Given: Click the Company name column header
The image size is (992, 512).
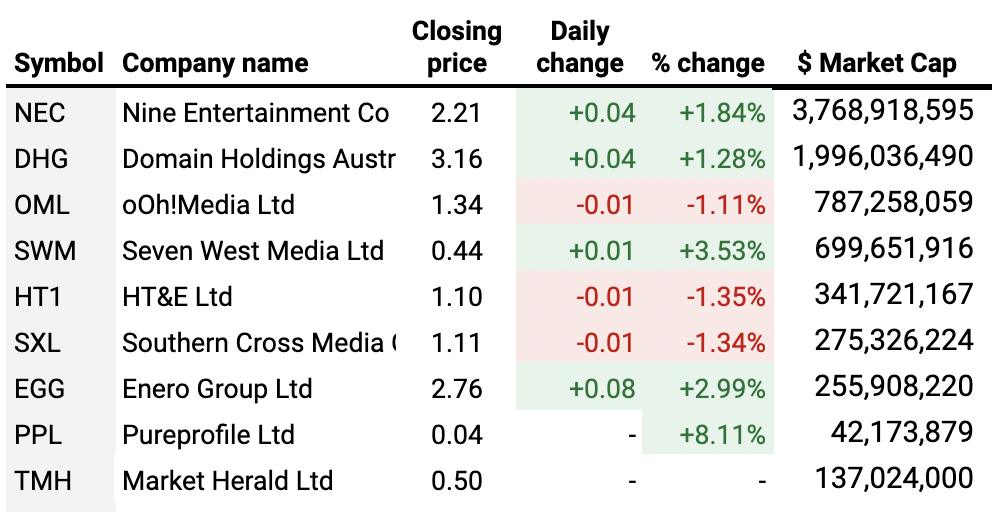Looking at the screenshot, I should click(215, 63).
